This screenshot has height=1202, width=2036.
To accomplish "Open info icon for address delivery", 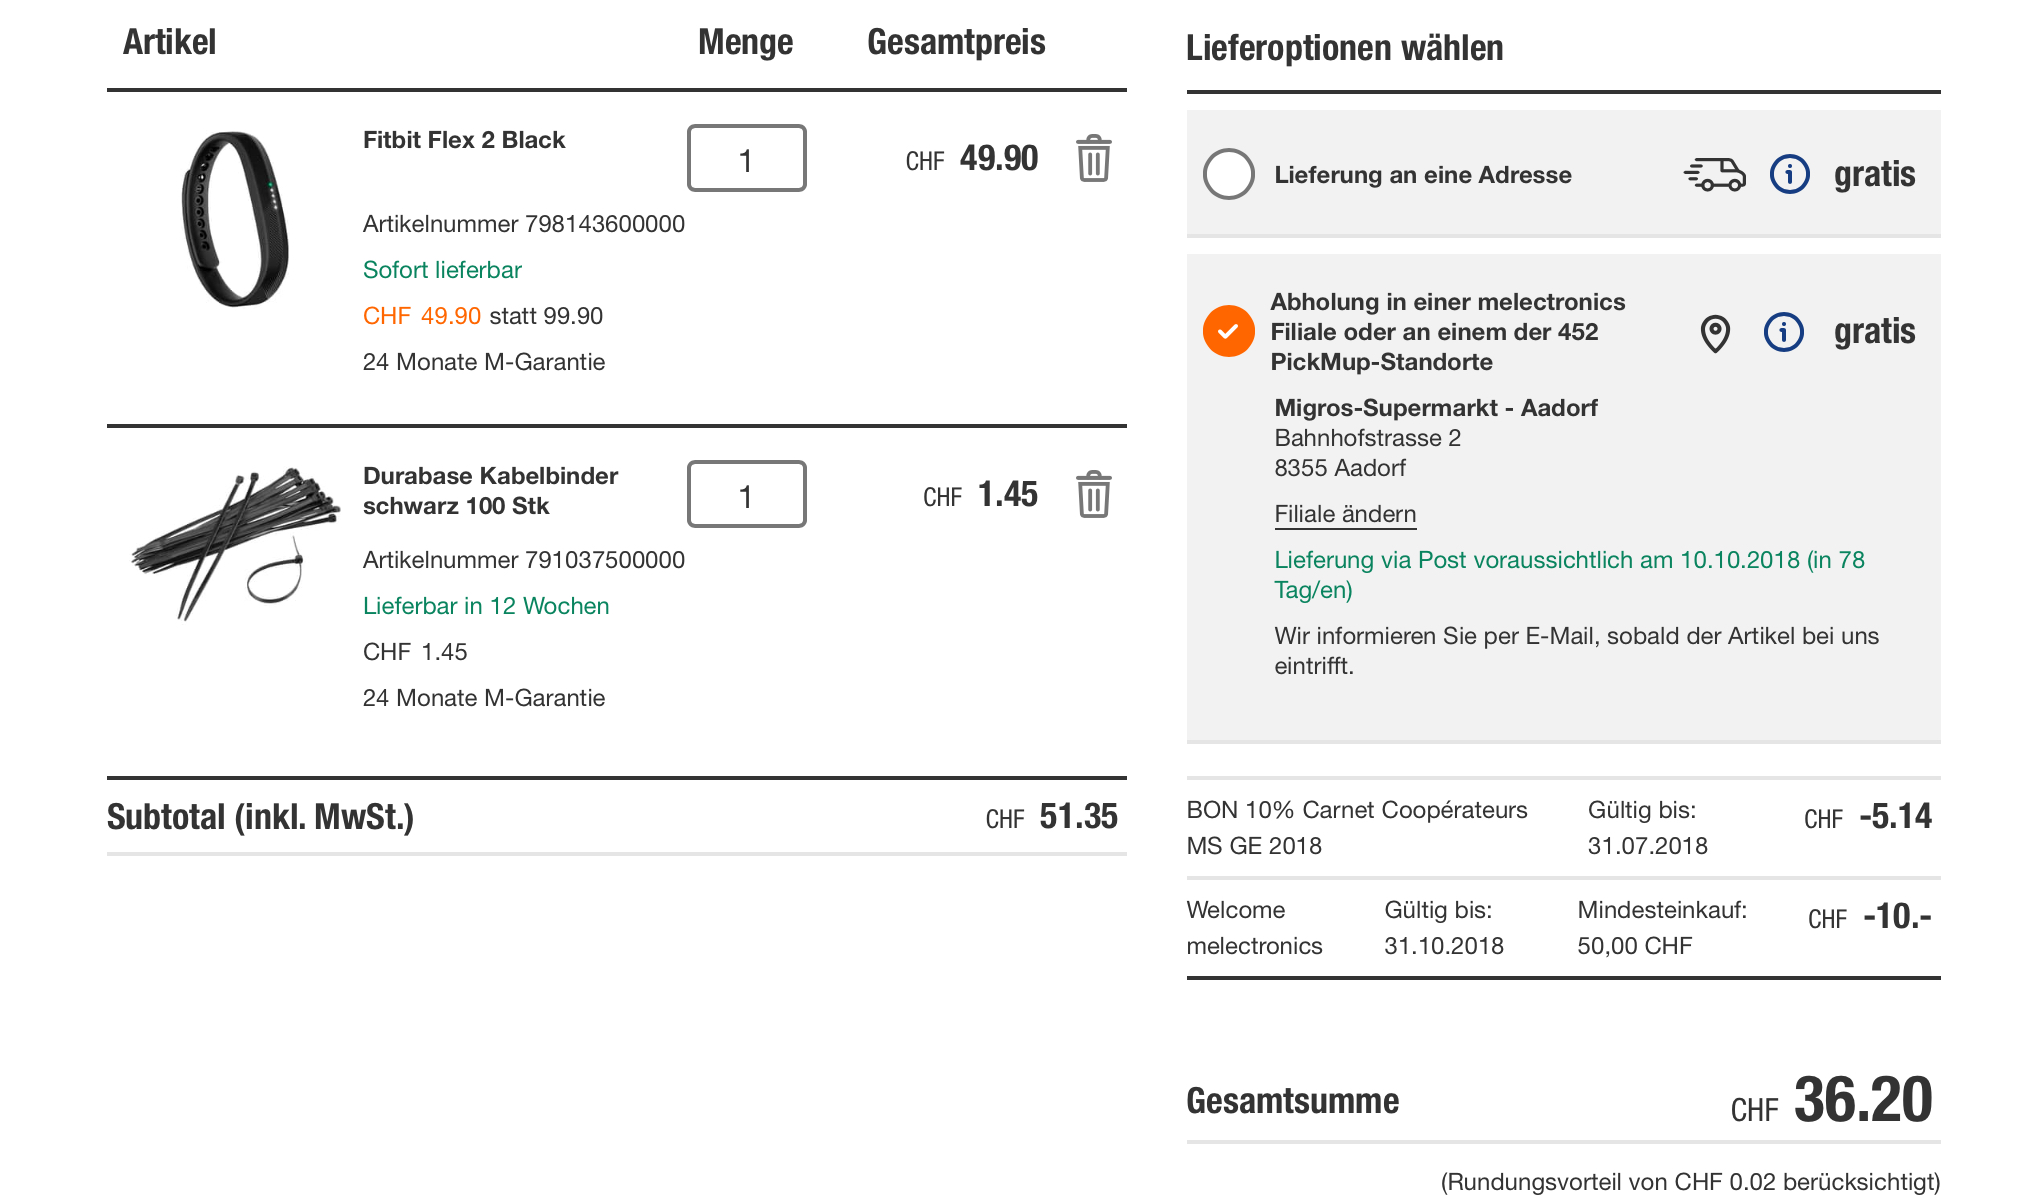I will pyautogui.click(x=1789, y=175).
